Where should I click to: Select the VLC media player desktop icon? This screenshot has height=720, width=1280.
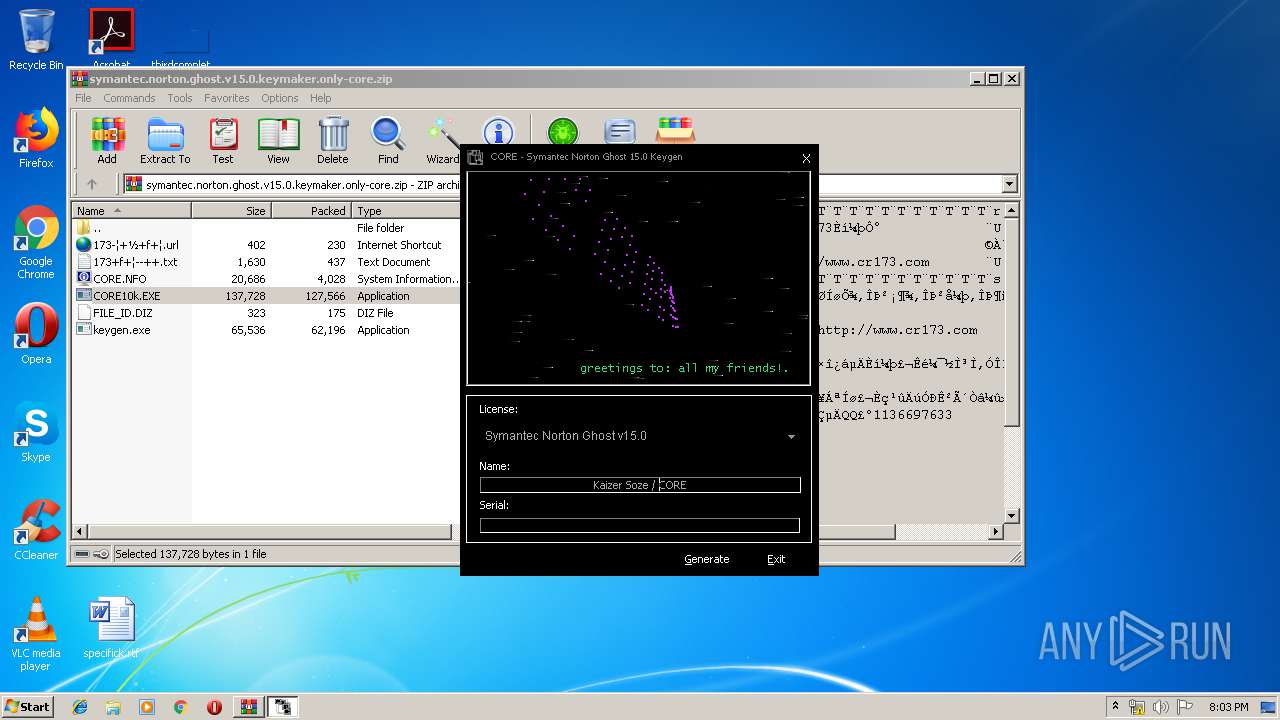[36, 634]
